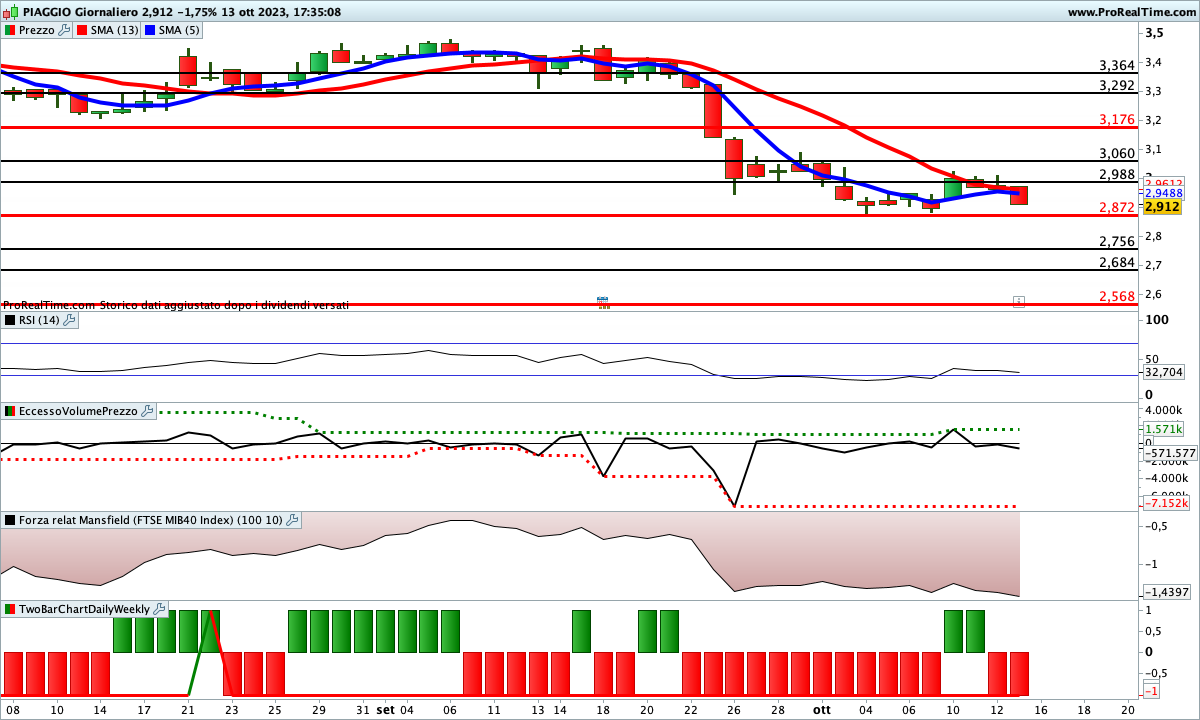Click the RSI value tag 32,704
The width and height of the screenshot is (1200, 720).
coord(1164,372)
